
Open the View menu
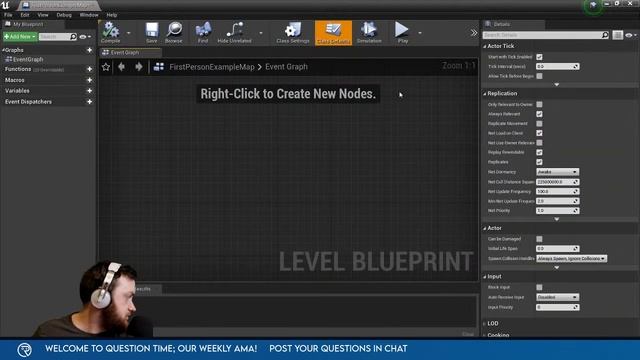(x=43, y=15)
